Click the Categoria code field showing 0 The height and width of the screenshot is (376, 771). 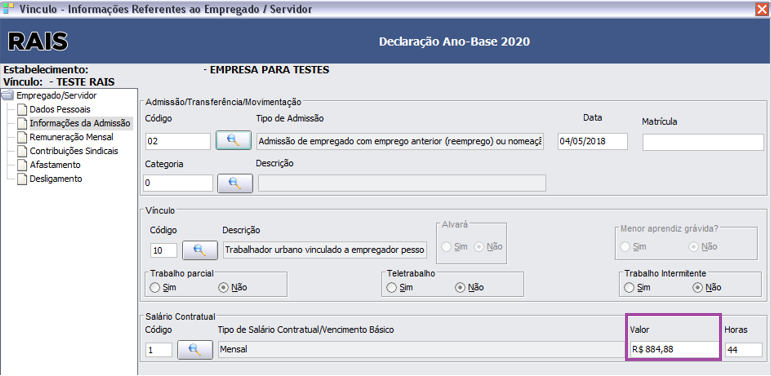(x=178, y=183)
